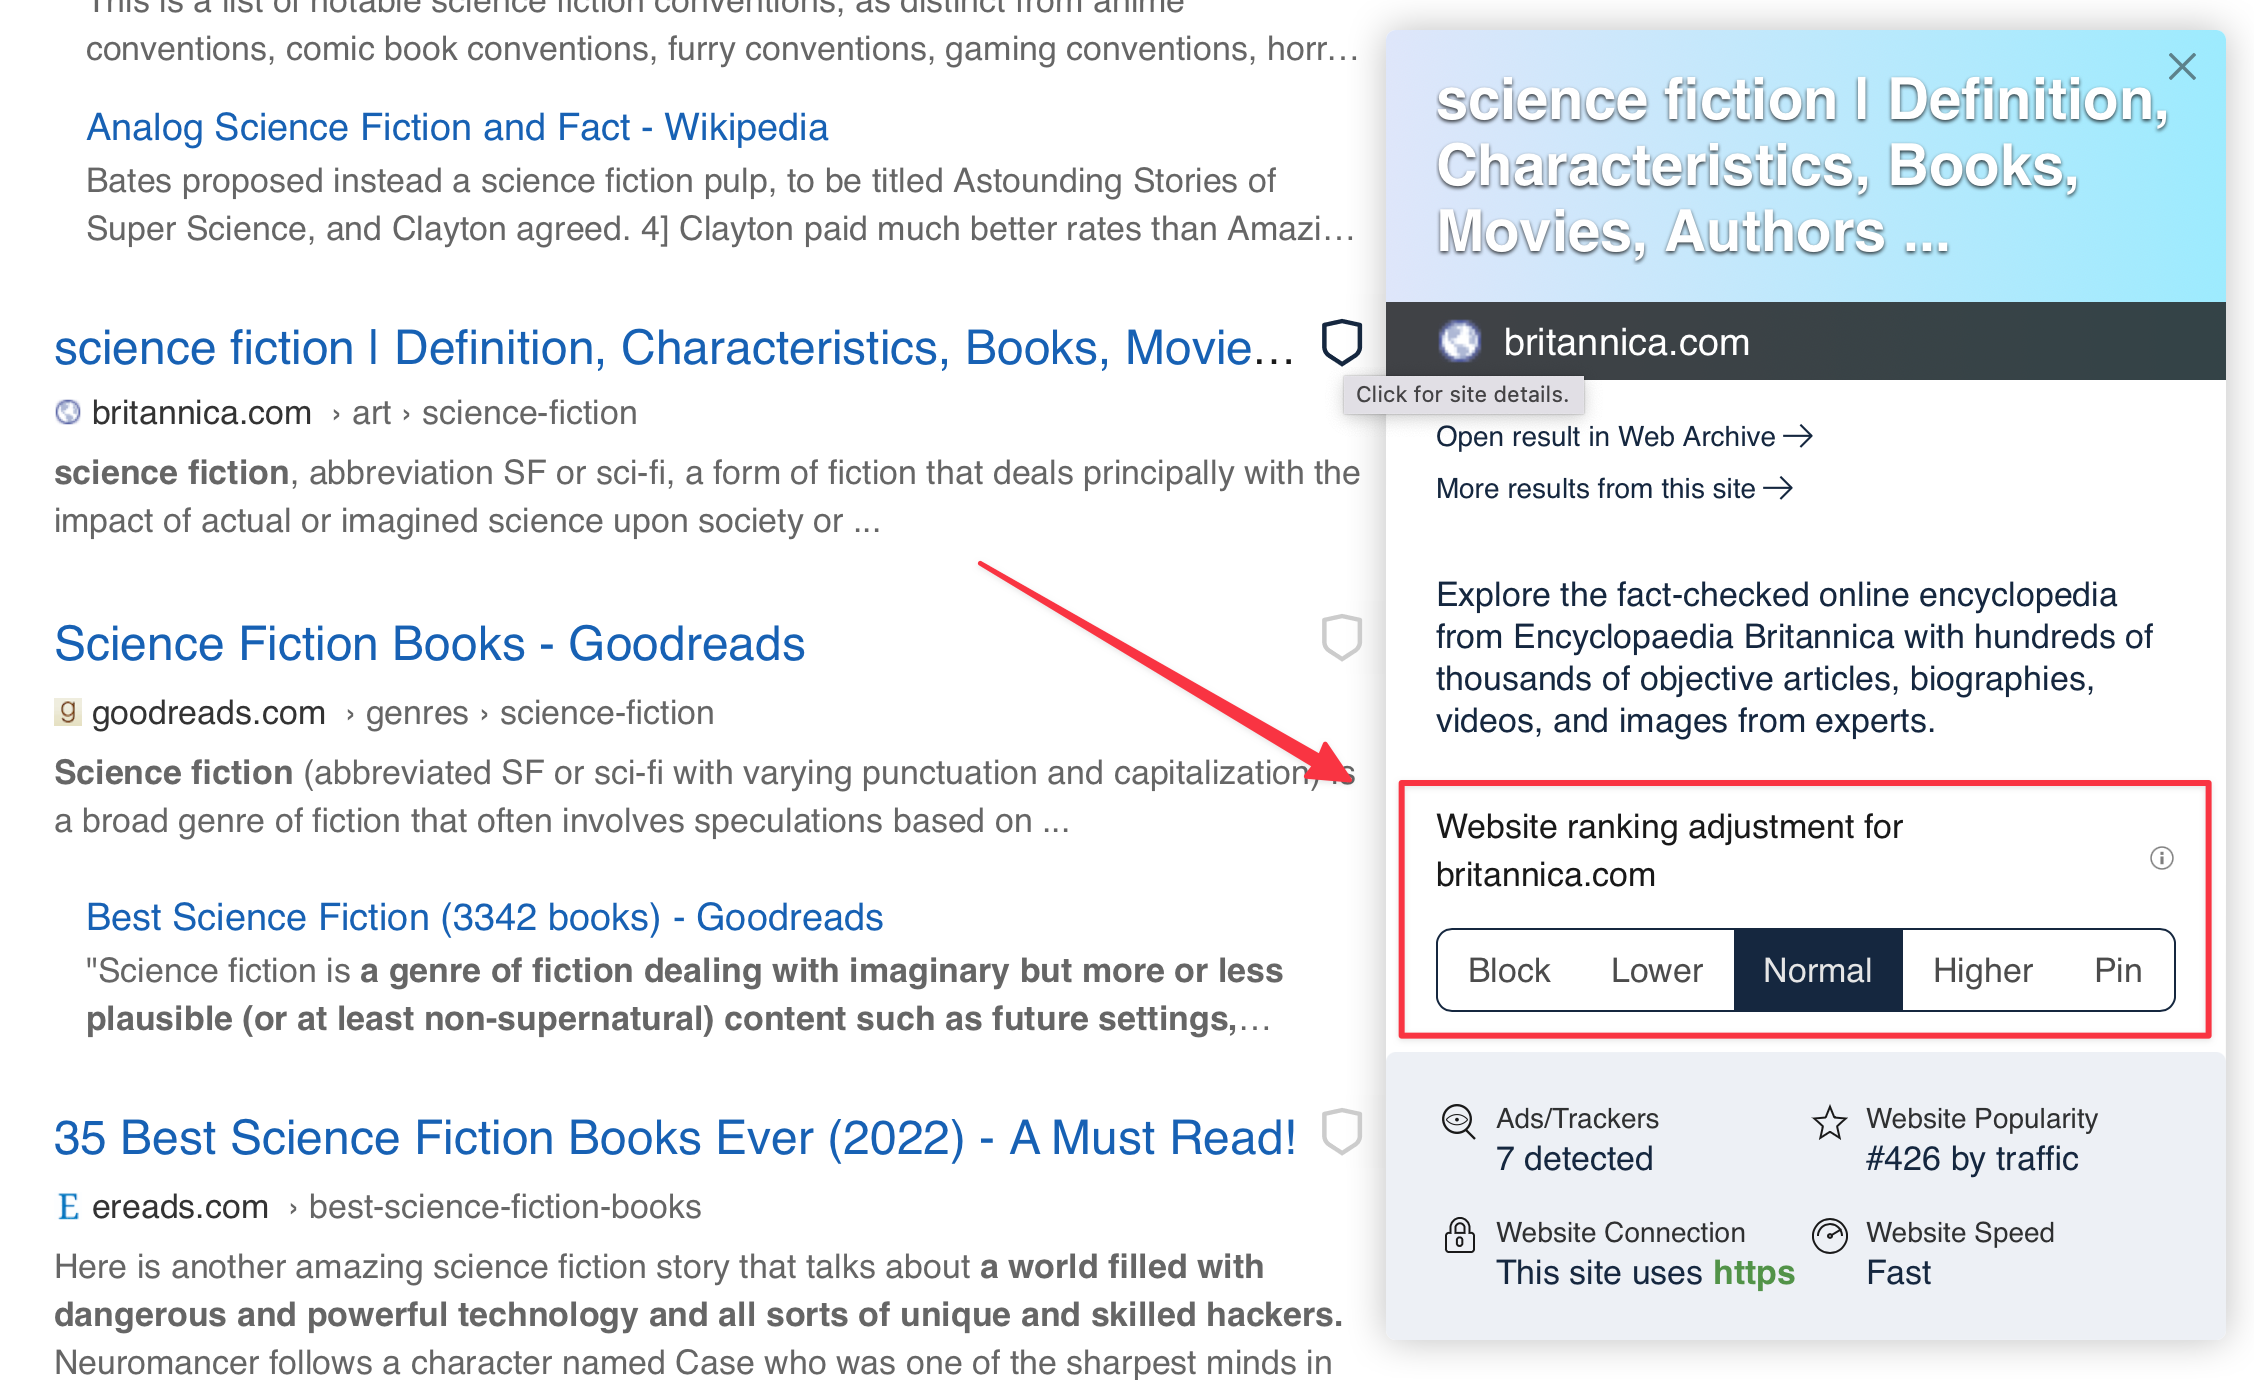
Task: Select Block ranking adjustment for britannica.com
Action: click(x=1505, y=969)
